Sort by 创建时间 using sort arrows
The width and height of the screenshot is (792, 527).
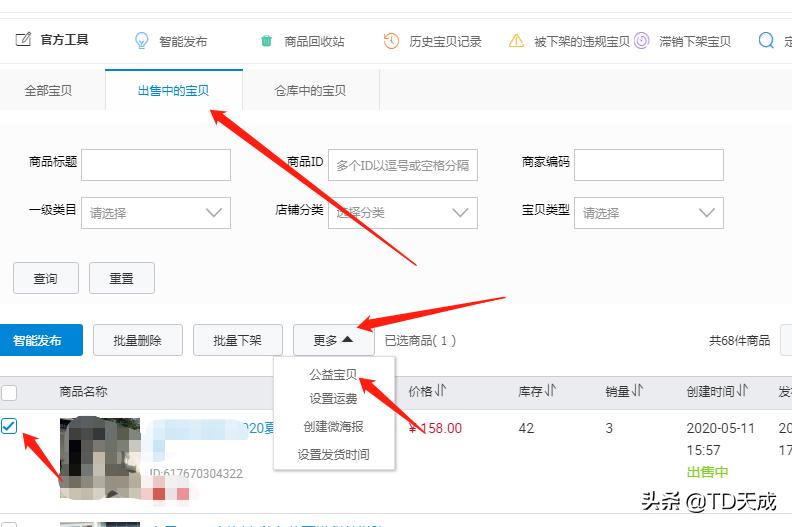[742, 391]
